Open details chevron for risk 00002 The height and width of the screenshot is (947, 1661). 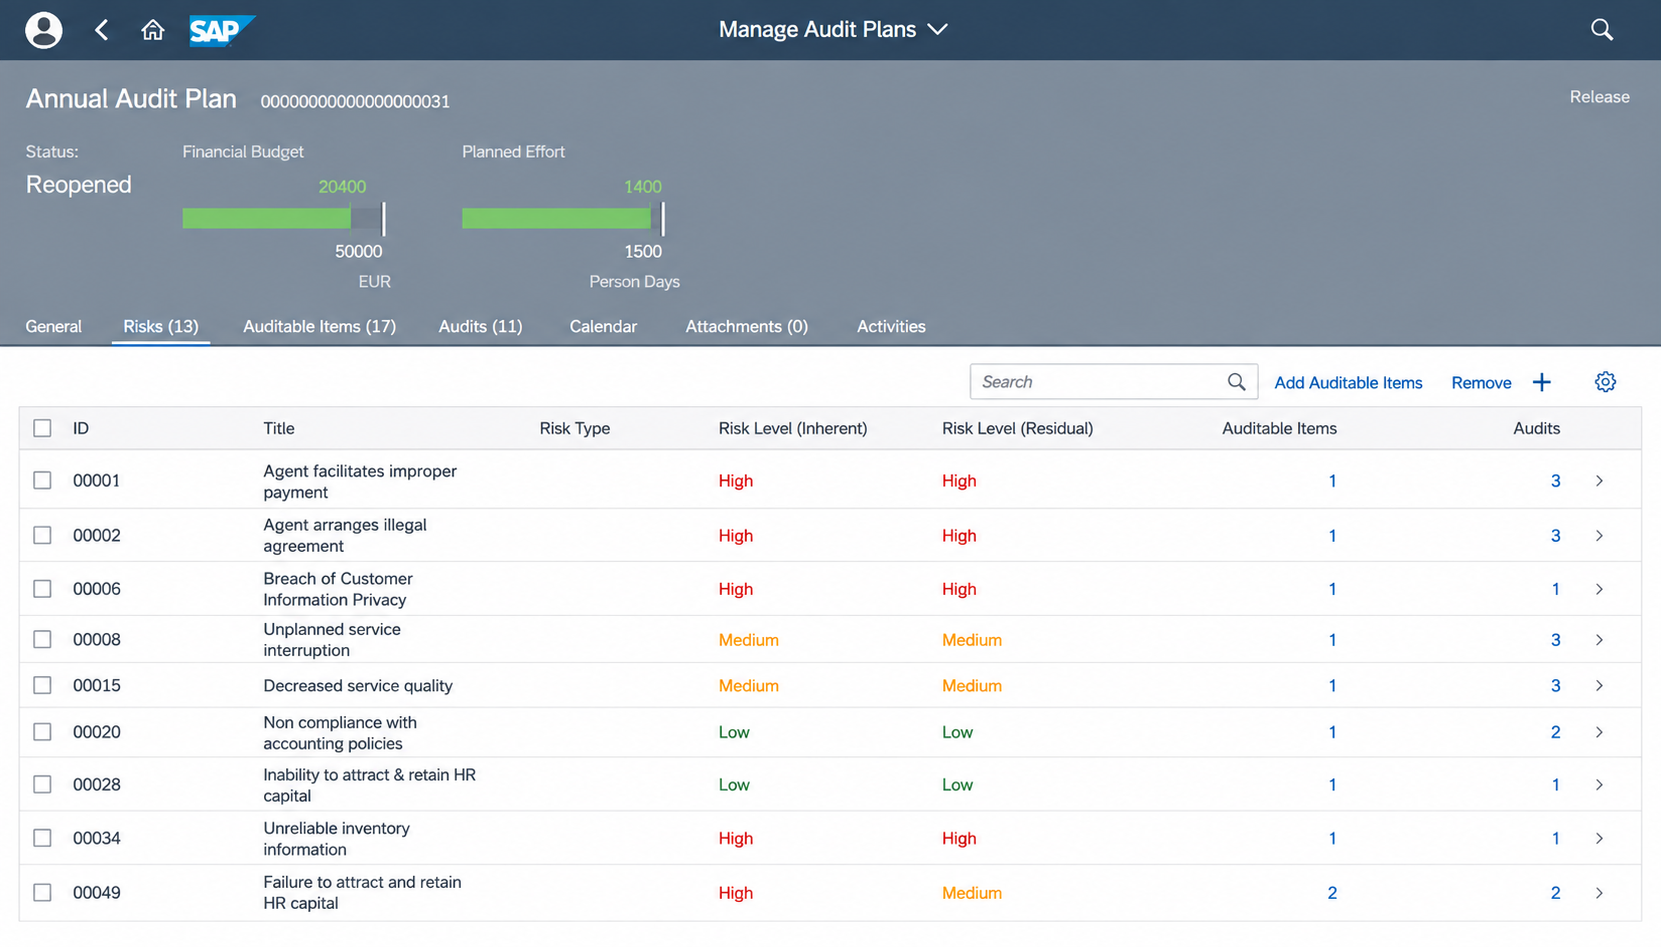(x=1599, y=536)
